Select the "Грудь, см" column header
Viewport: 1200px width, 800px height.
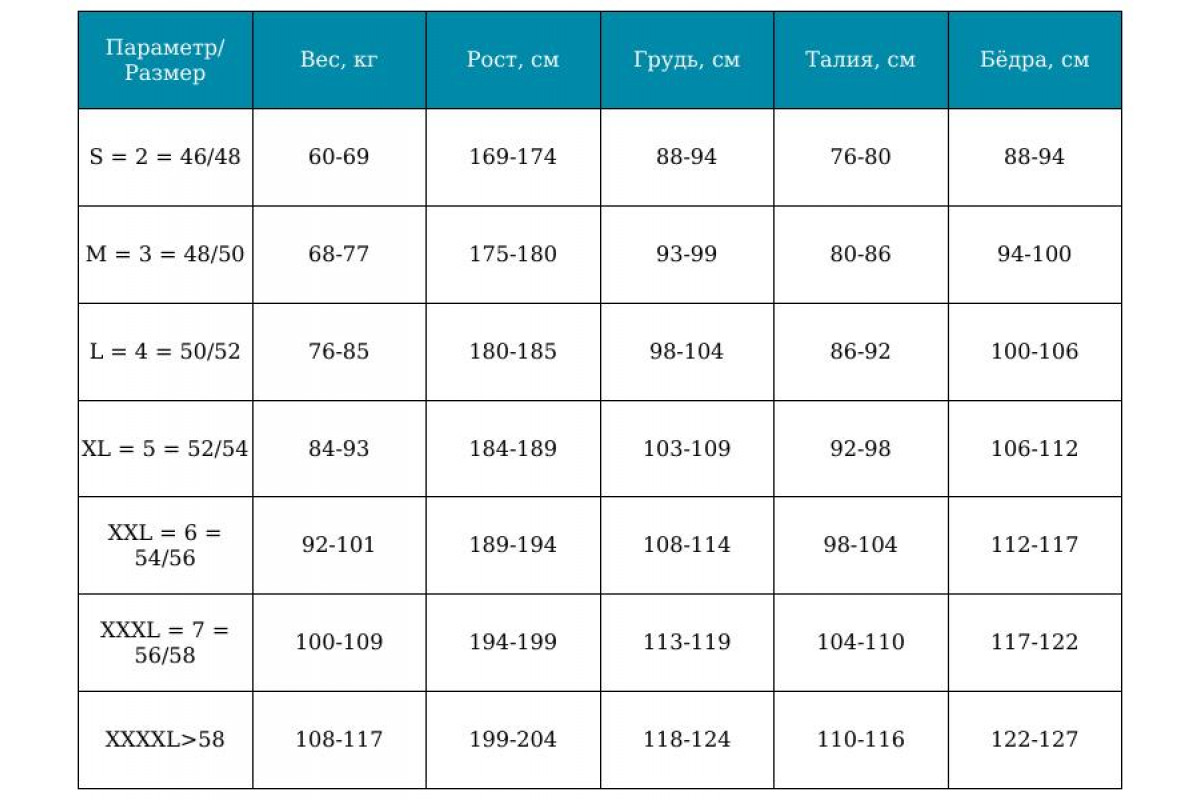click(687, 60)
